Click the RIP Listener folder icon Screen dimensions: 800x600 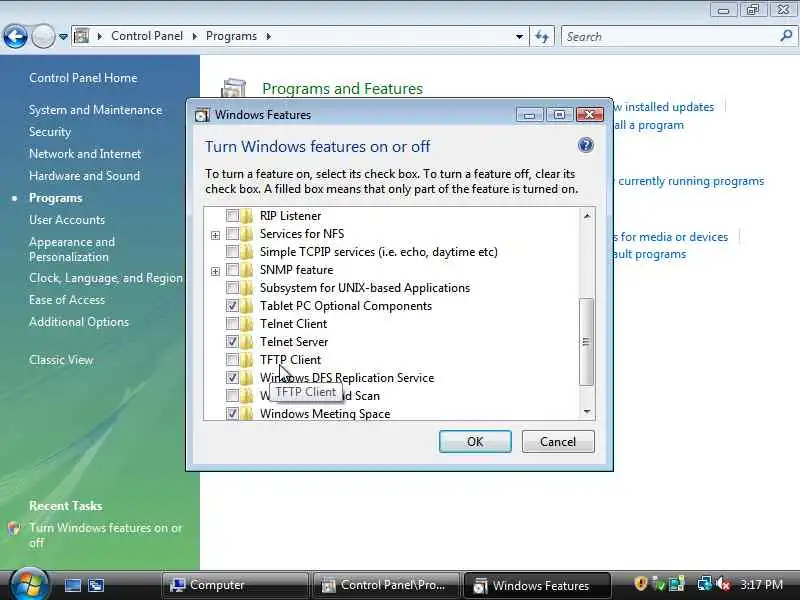[x=246, y=216]
